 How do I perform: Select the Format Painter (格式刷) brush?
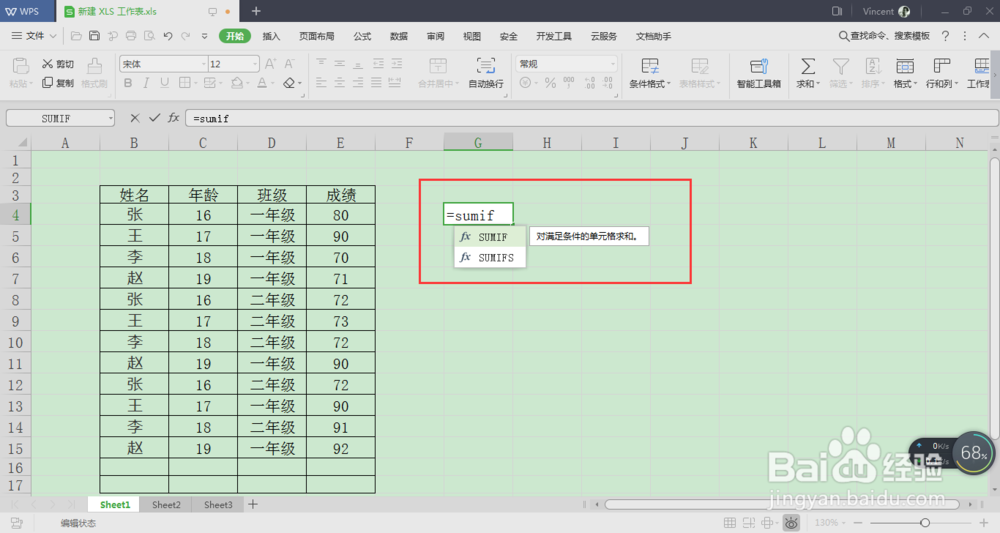click(x=94, y=66)
